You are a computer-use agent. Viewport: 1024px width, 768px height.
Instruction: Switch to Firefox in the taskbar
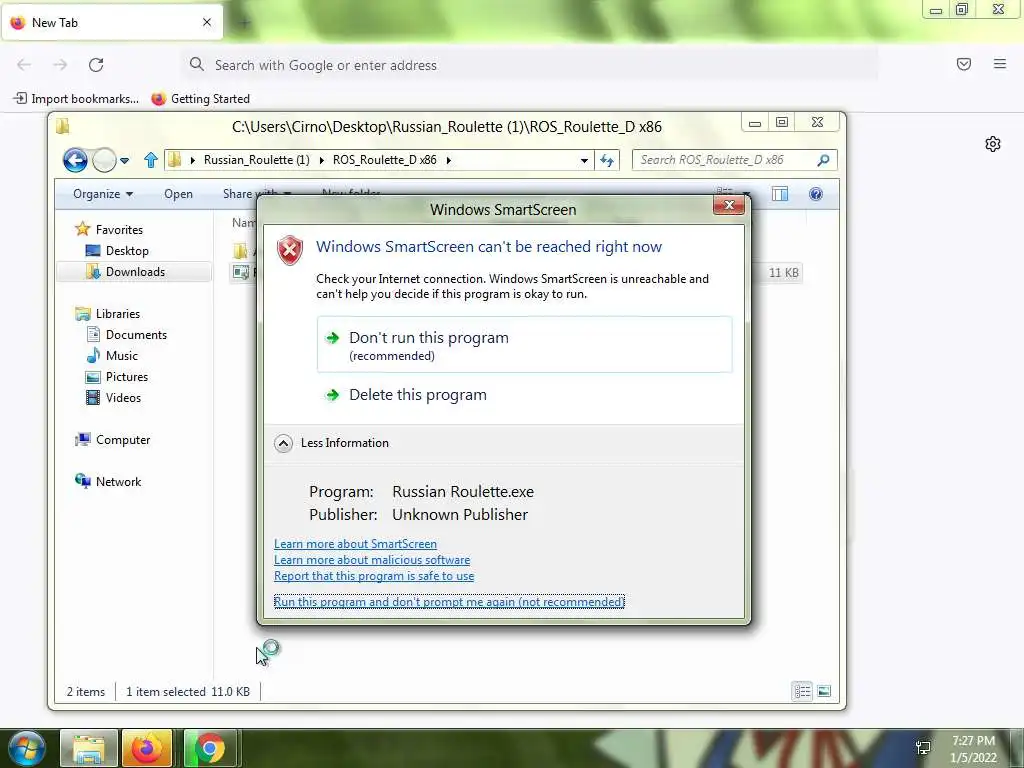[147, 748]
